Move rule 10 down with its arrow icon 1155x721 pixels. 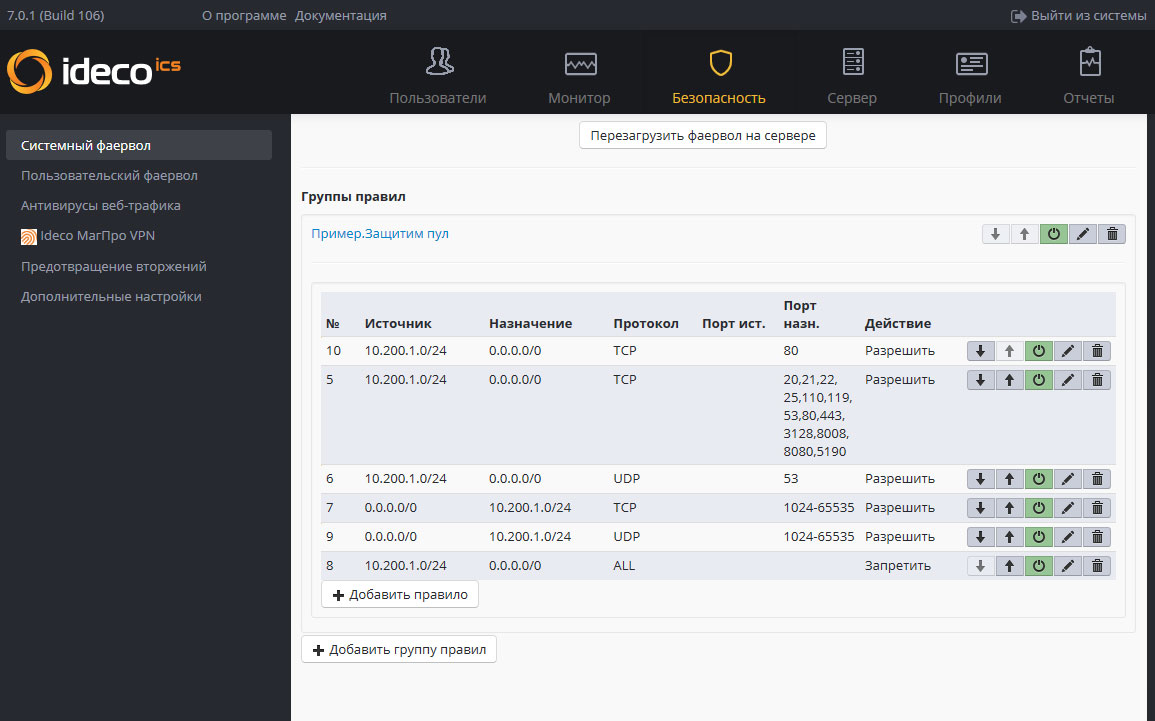point(980,351)
